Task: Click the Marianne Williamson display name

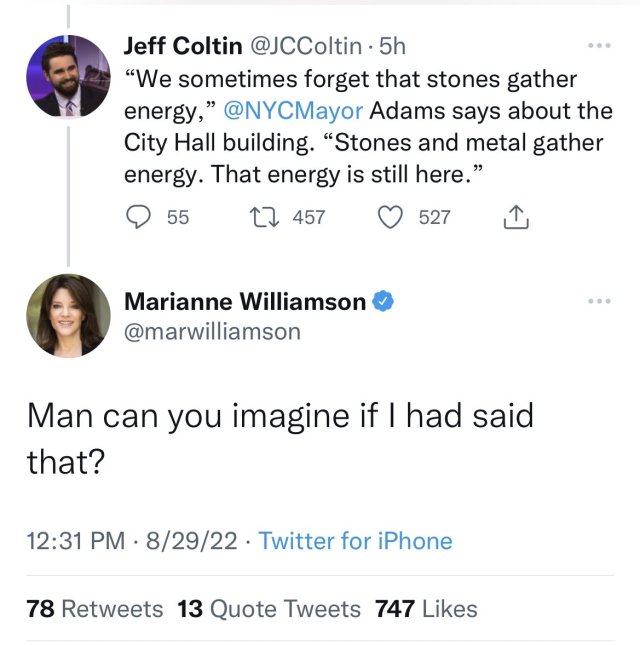Action: 244,301
